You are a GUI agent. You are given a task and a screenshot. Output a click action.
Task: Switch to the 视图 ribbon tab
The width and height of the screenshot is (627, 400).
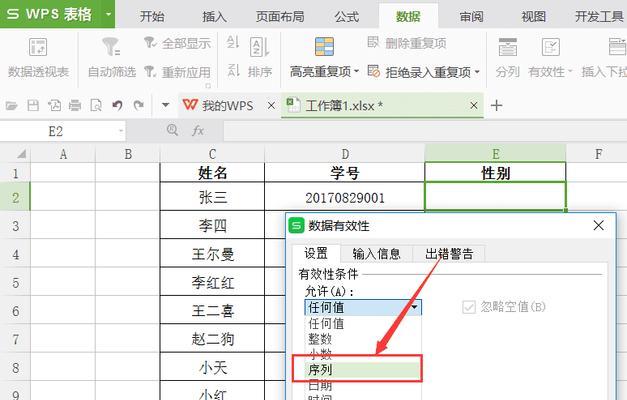pyautogui.click(x=534, y=16)
